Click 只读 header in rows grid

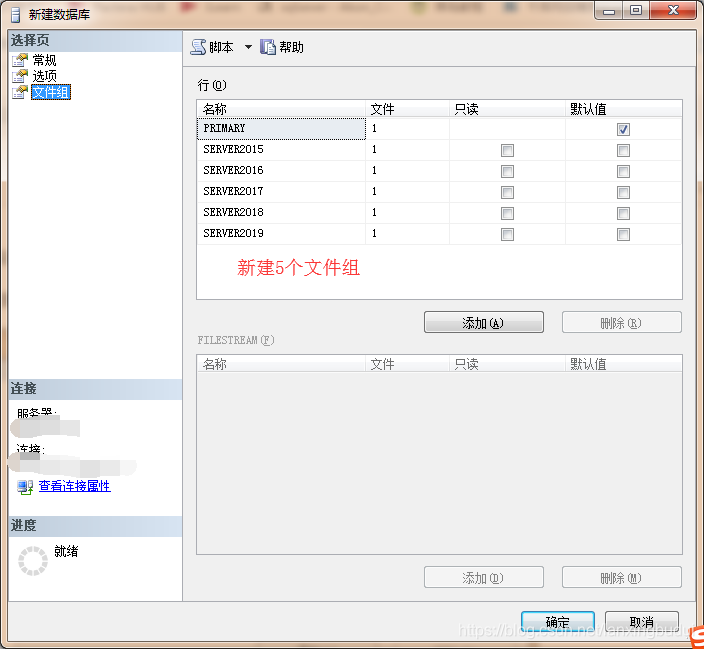(507, 109)
